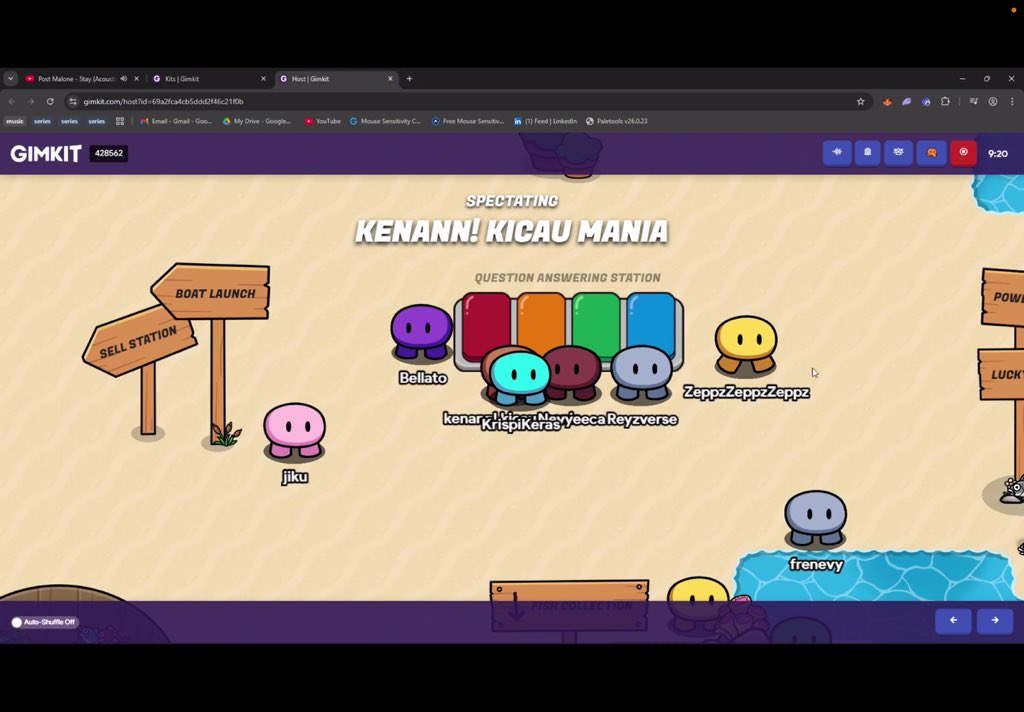
Task: Bookmark this page with star icon
Action: [860, 101]
